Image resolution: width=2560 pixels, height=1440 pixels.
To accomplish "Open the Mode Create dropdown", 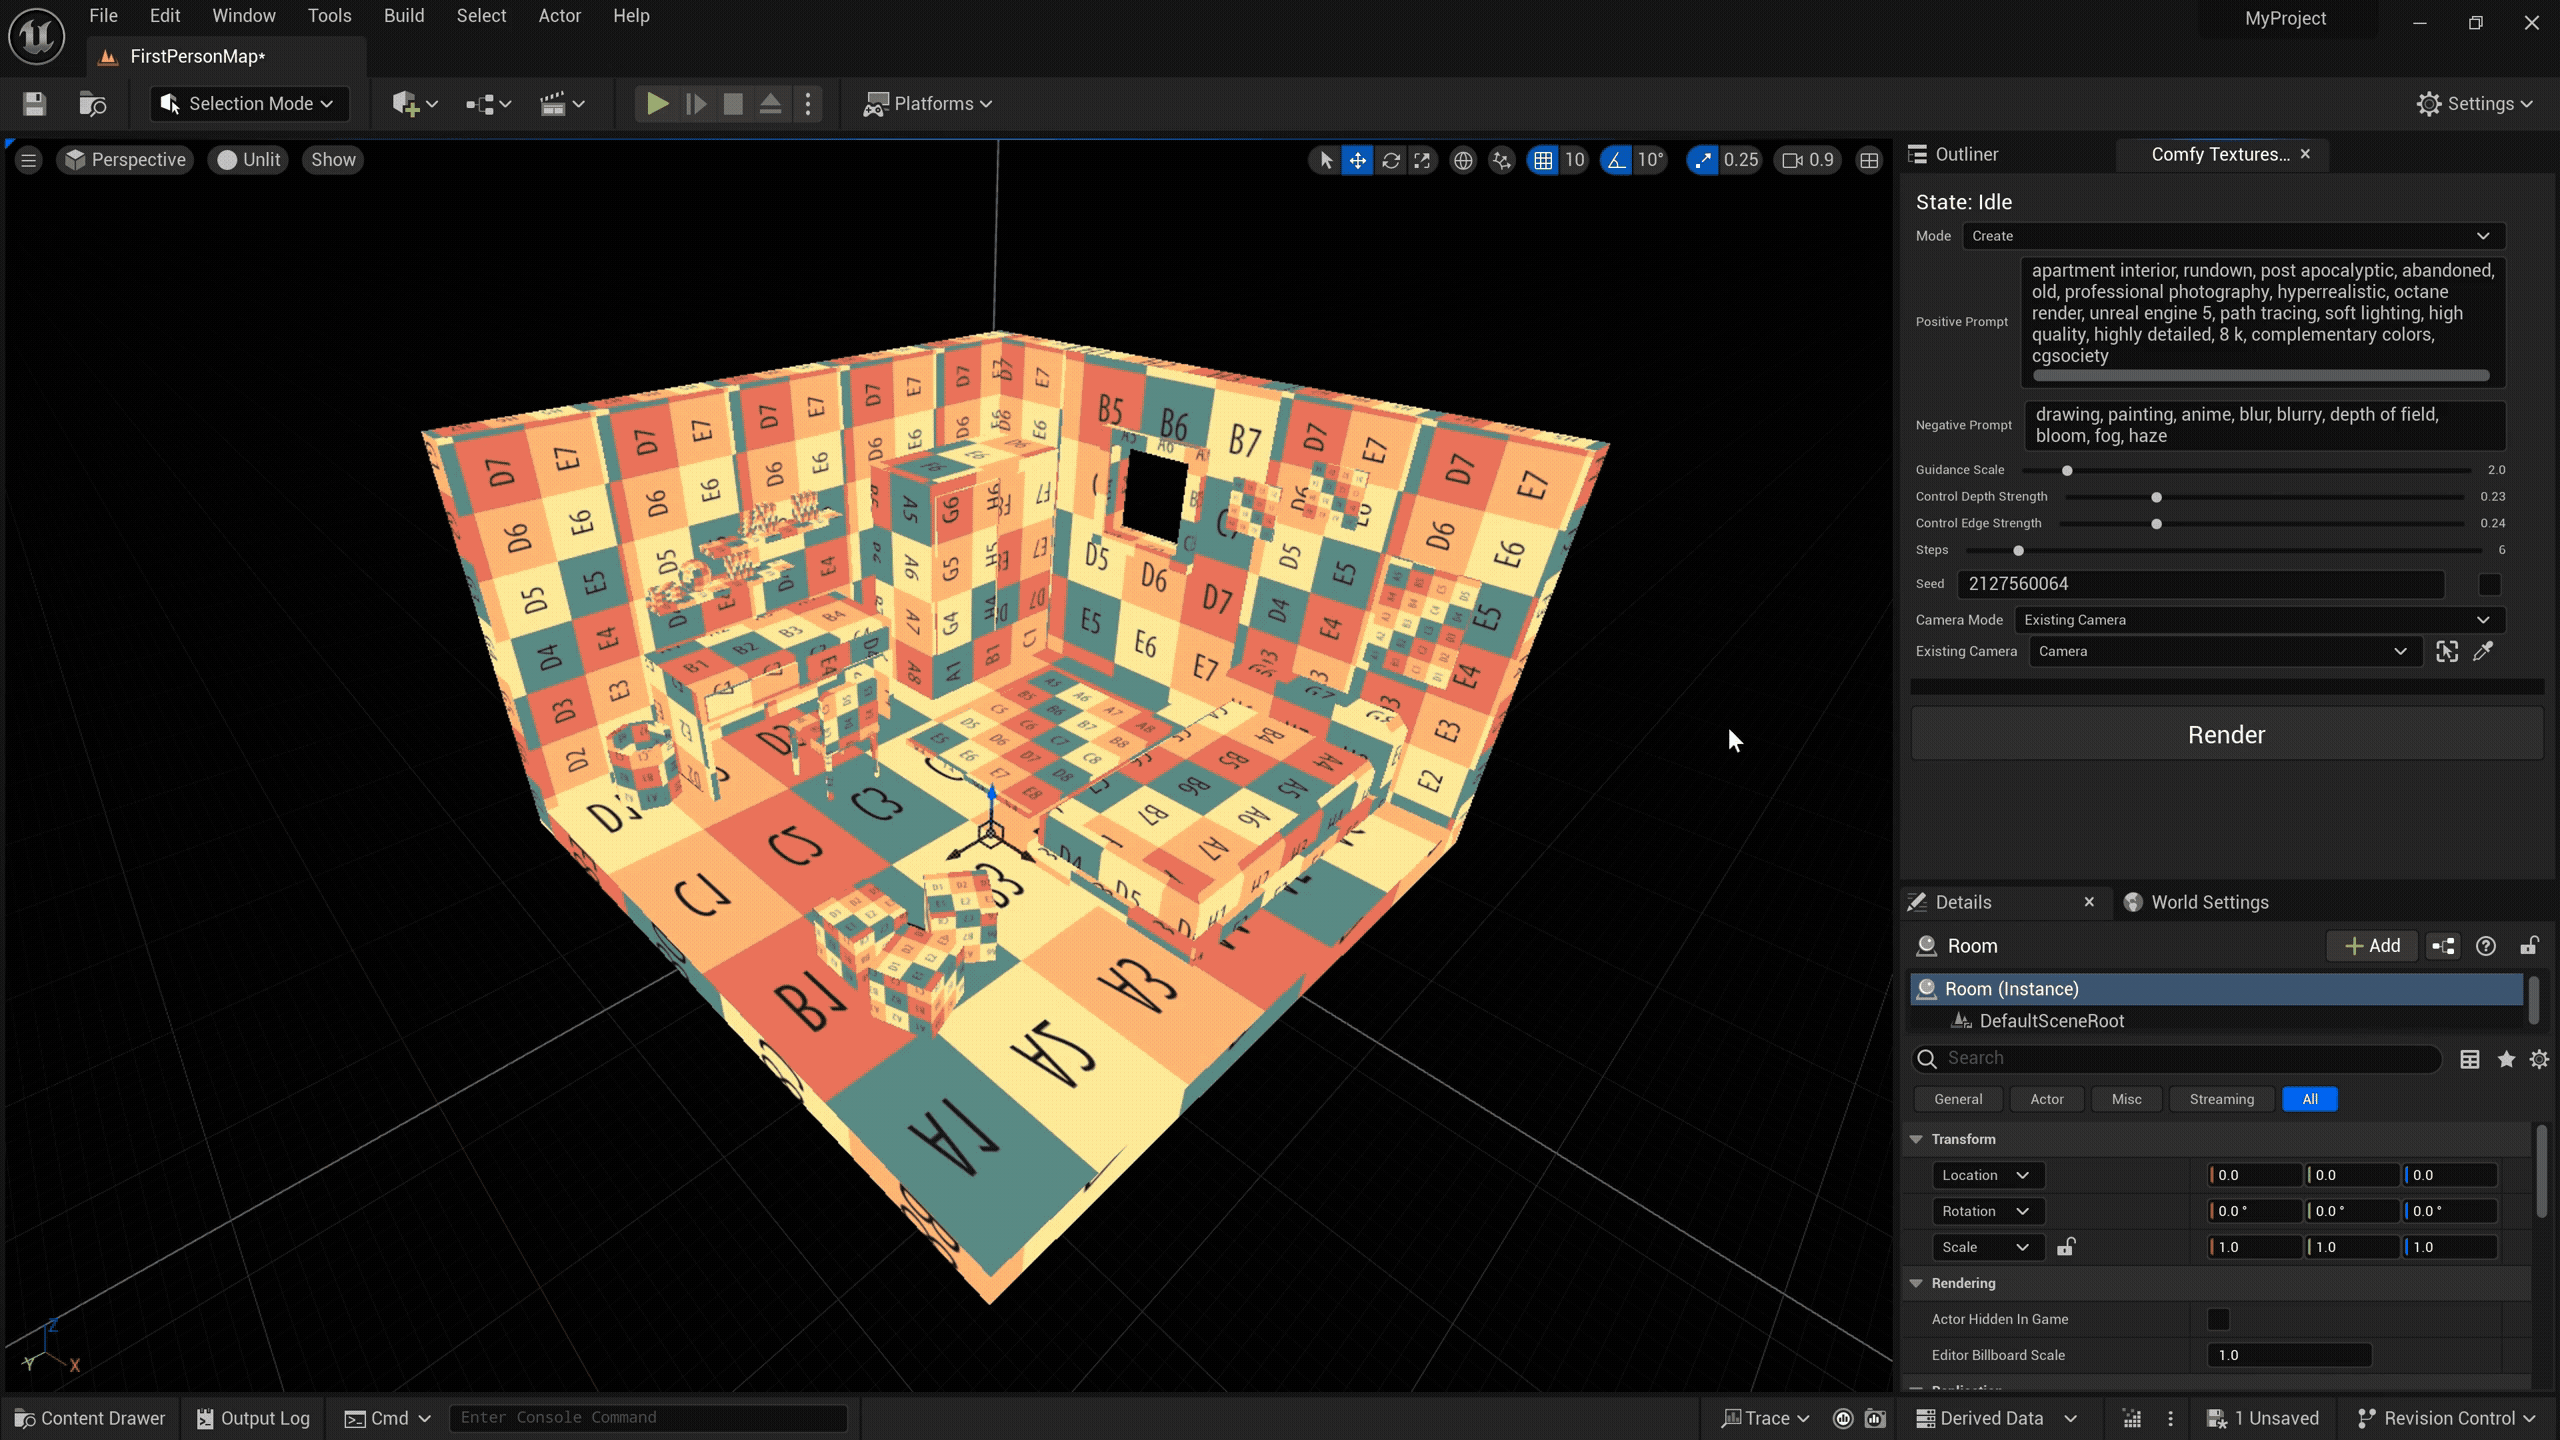I will [2233, 236].
